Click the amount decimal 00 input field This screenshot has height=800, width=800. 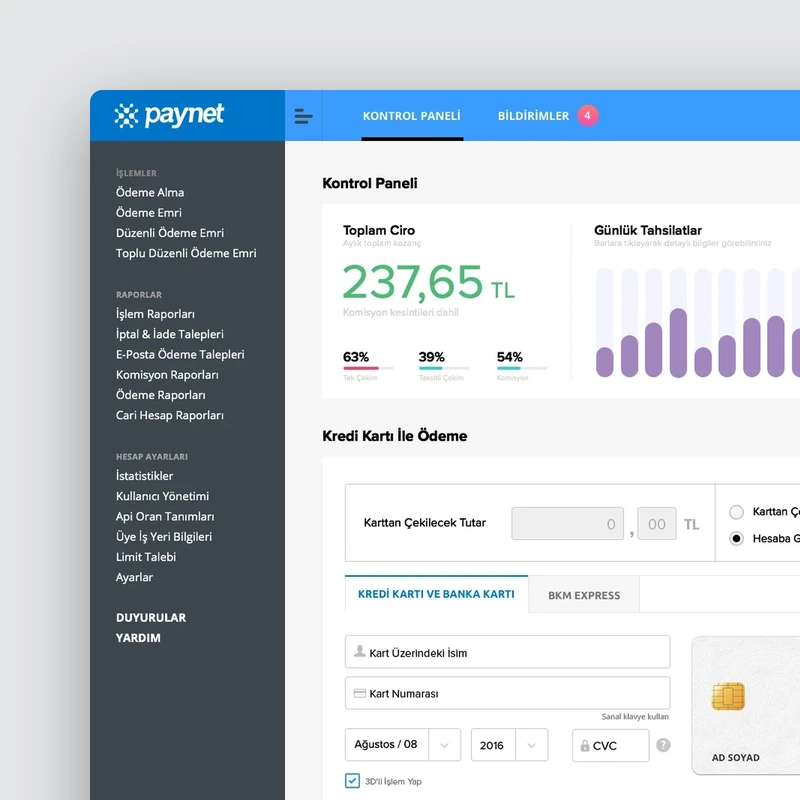coord(657,523)
